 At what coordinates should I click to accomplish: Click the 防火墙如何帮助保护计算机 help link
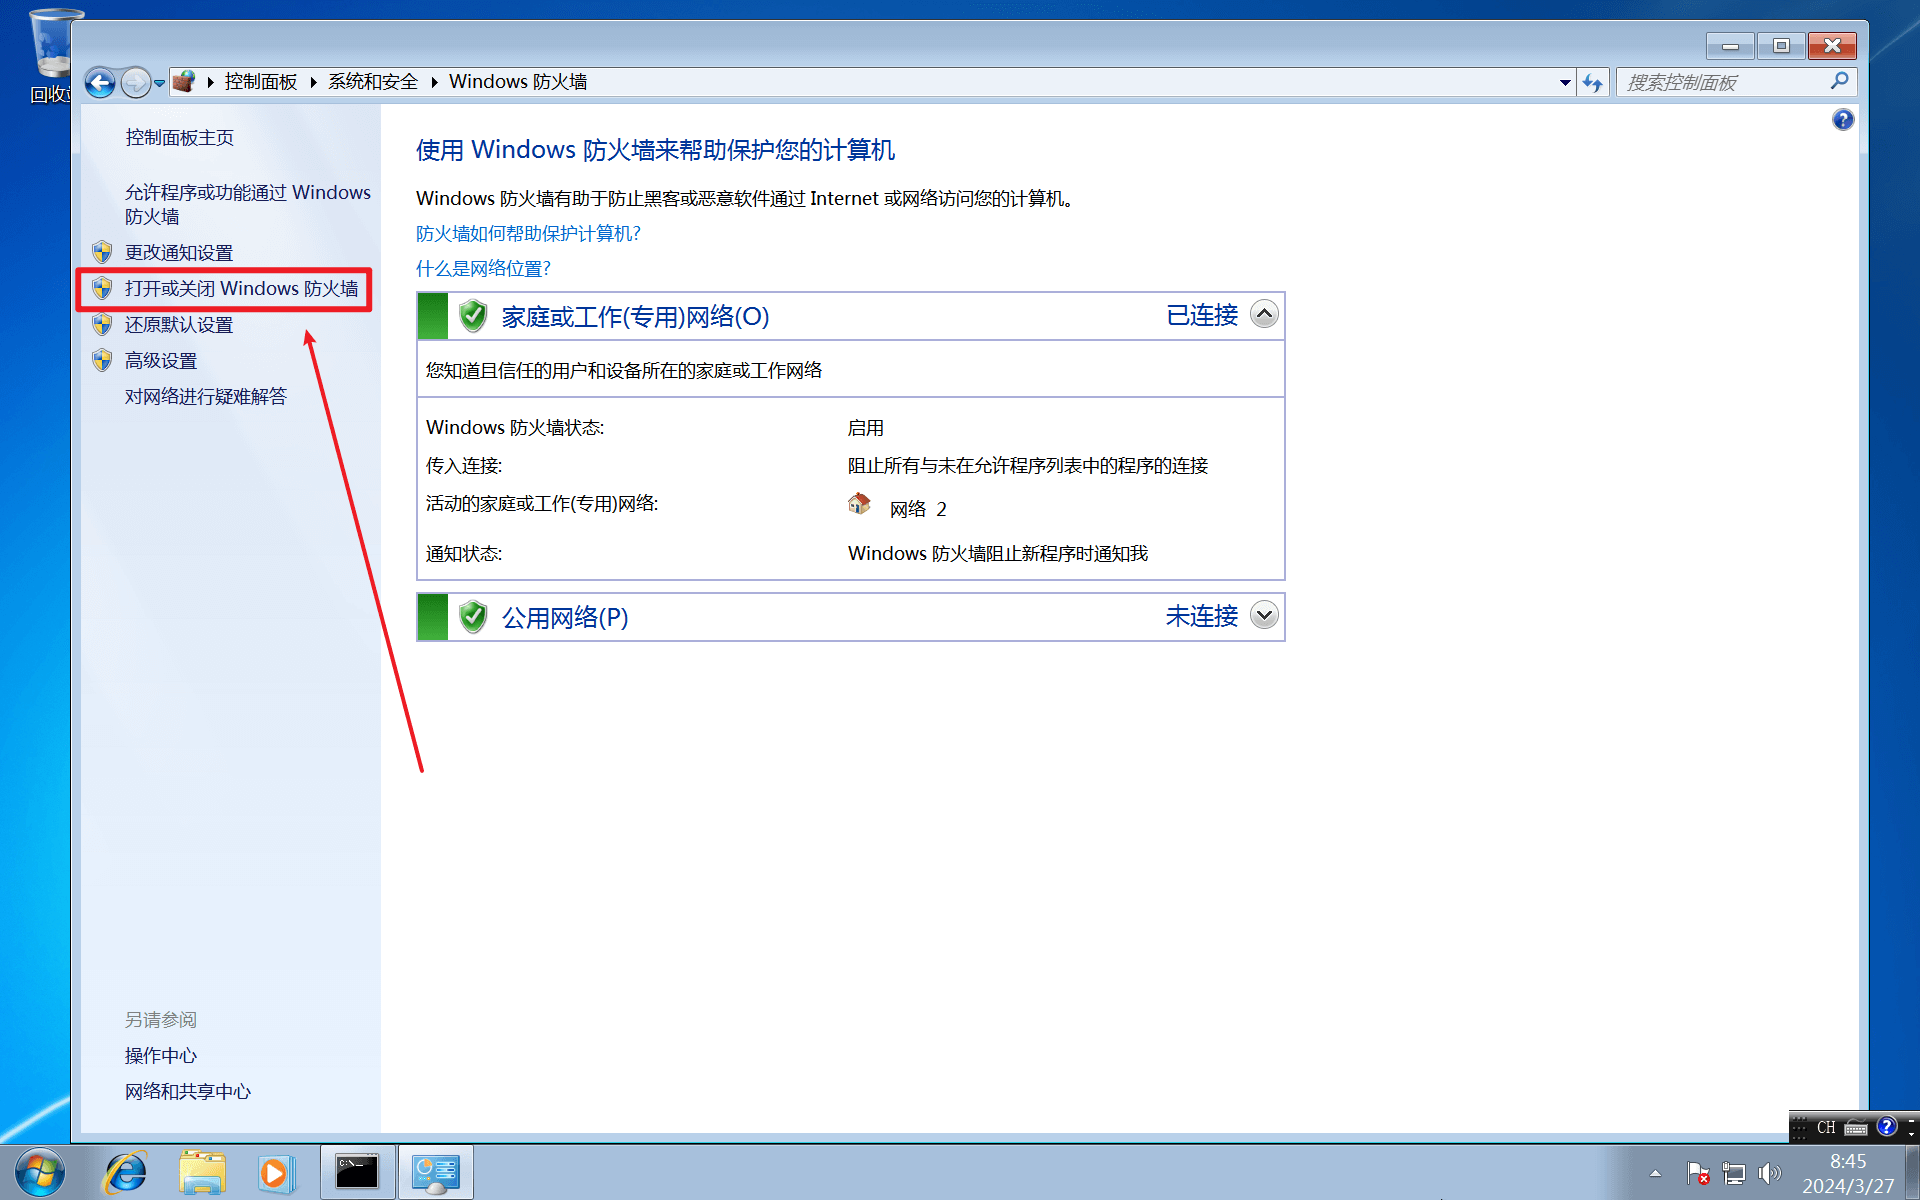(528, 233)
